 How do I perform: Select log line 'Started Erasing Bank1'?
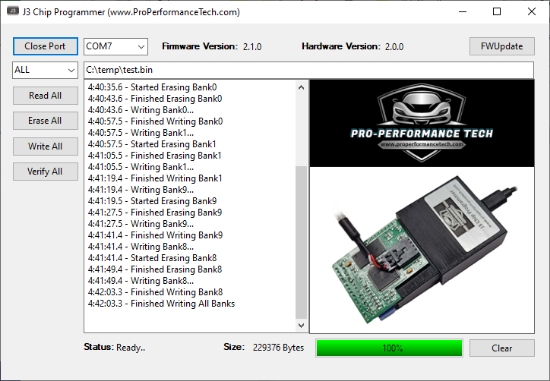tap(152, 144)
